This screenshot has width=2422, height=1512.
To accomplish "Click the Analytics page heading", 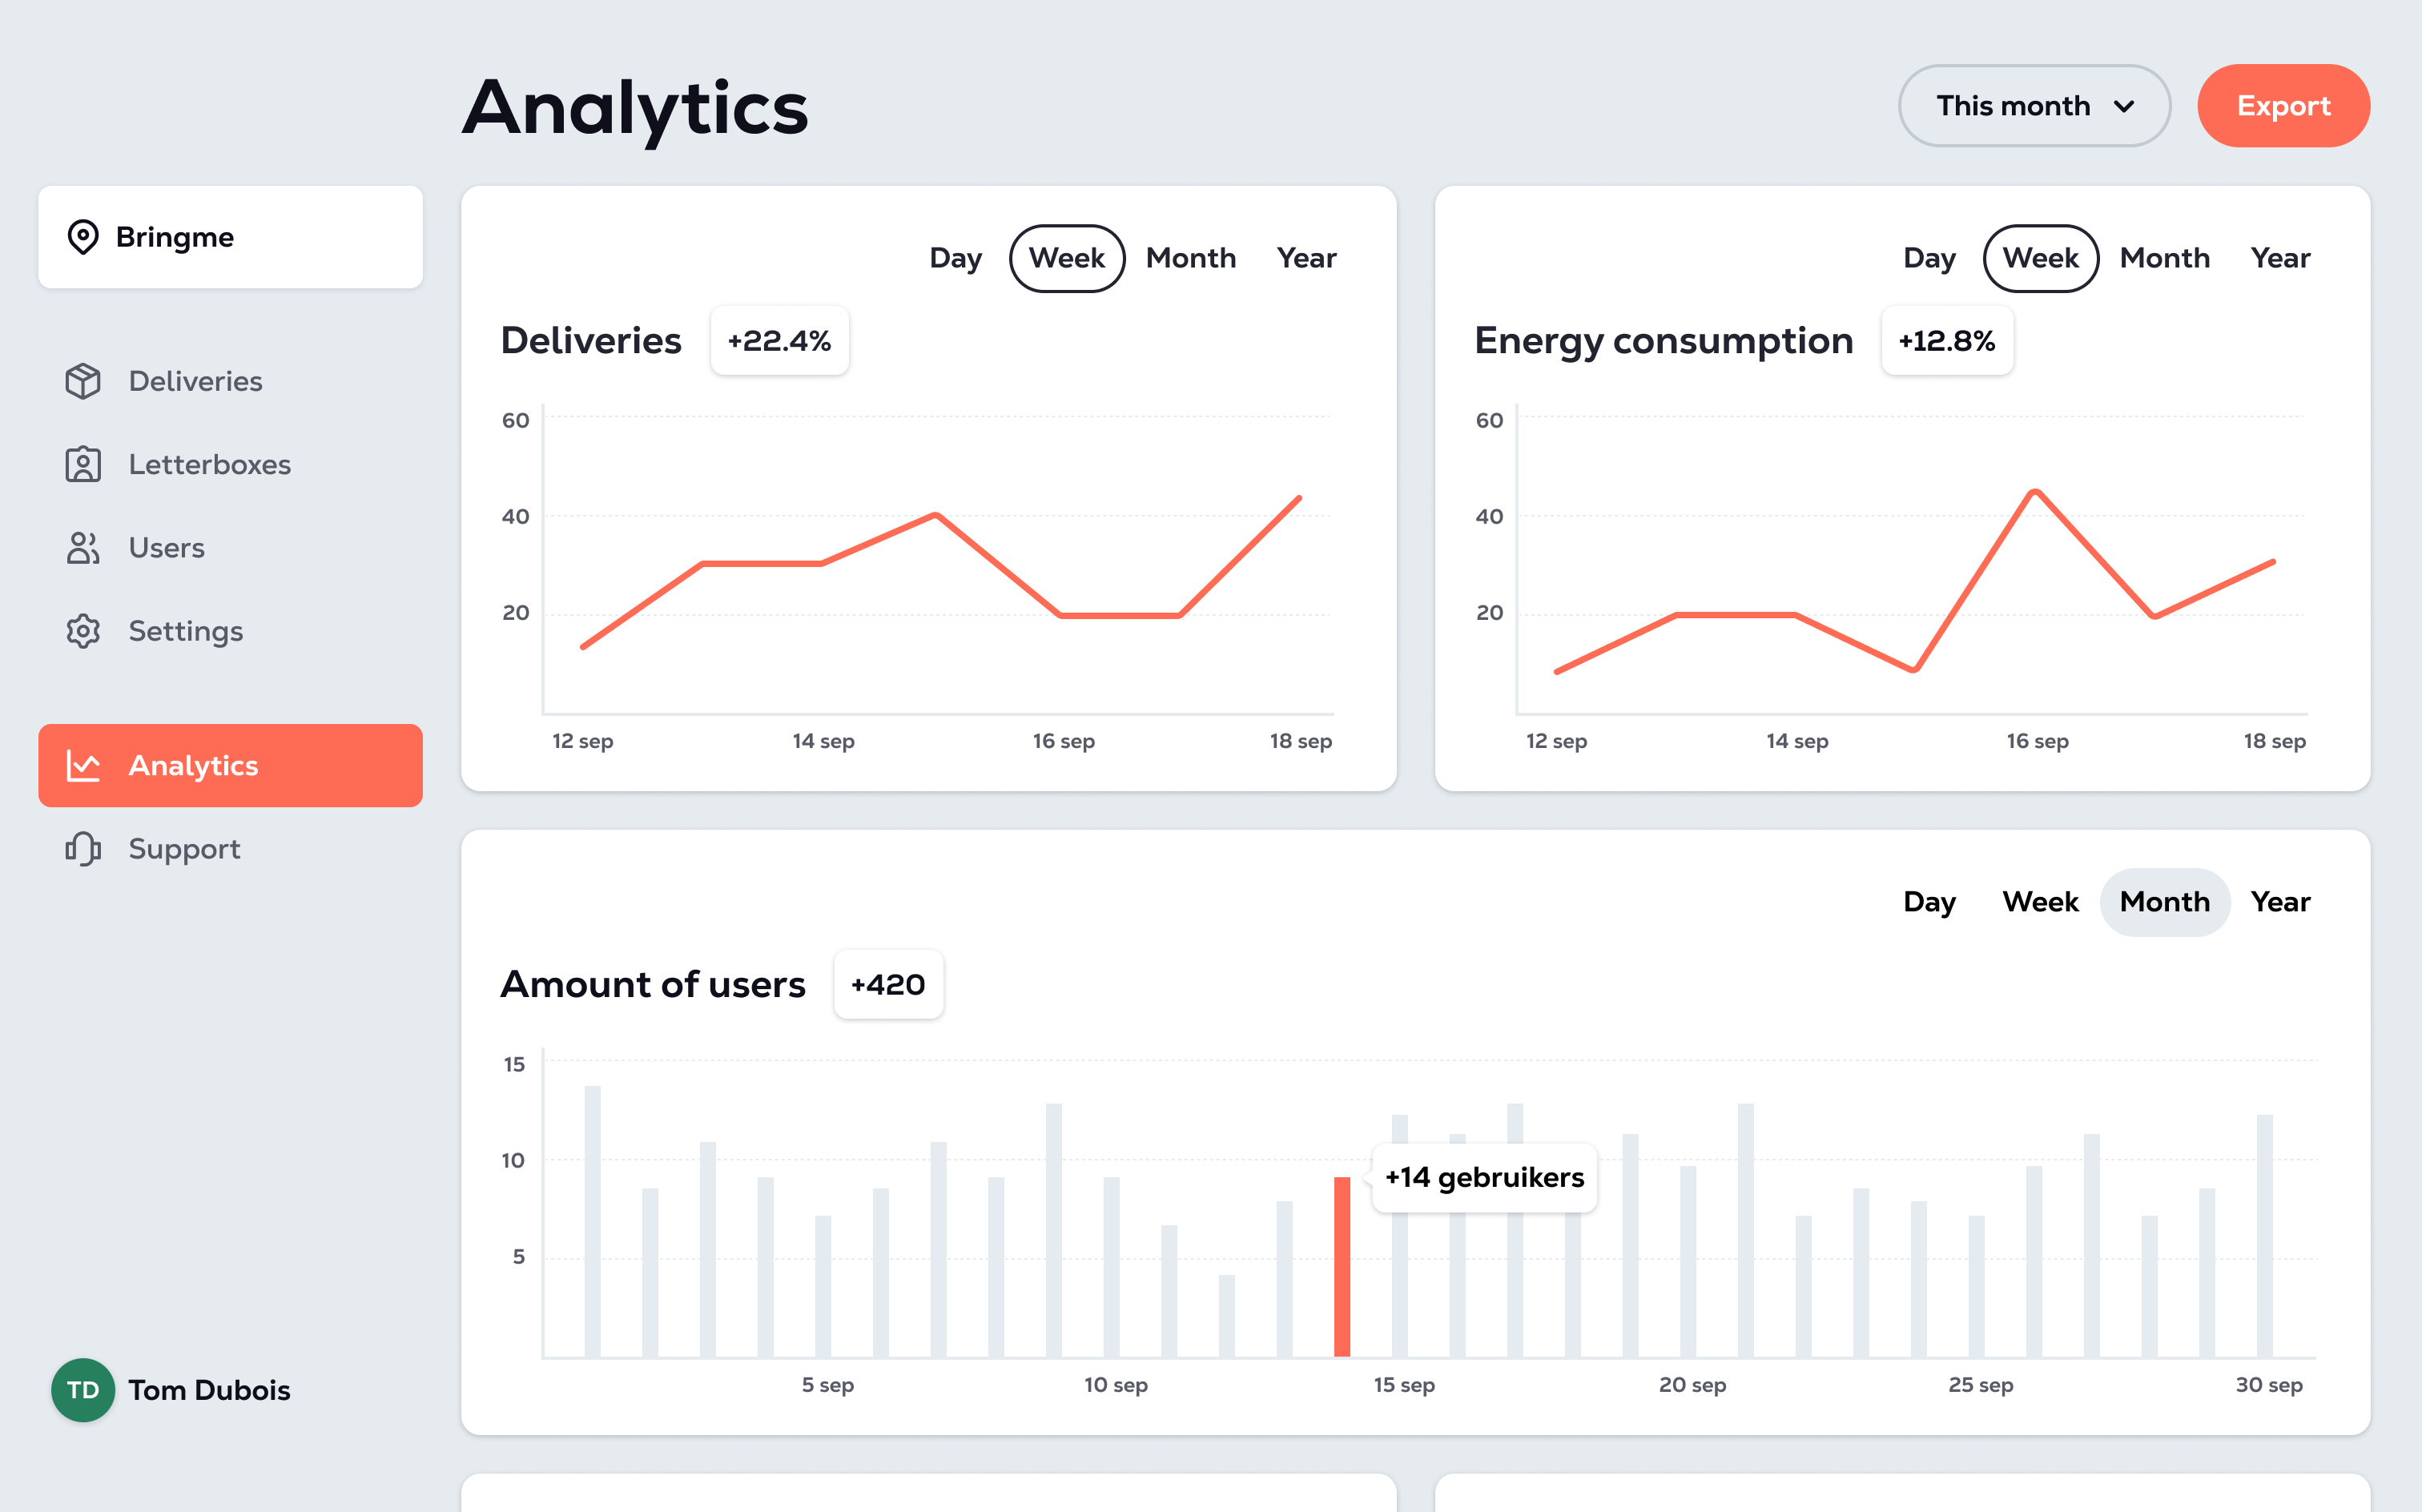I will (x=635, y=107).
